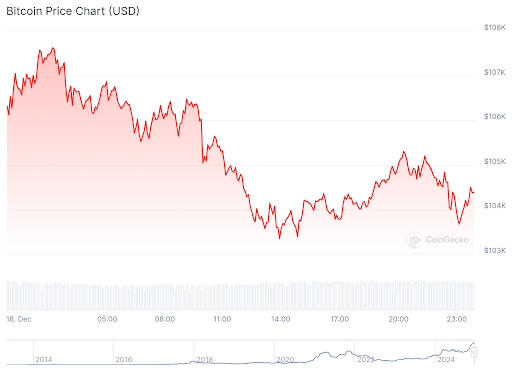This screenshot has width=512, height=374.
Task: Click the 05:00 time label on the x-axis
Action: coord(107,319)
